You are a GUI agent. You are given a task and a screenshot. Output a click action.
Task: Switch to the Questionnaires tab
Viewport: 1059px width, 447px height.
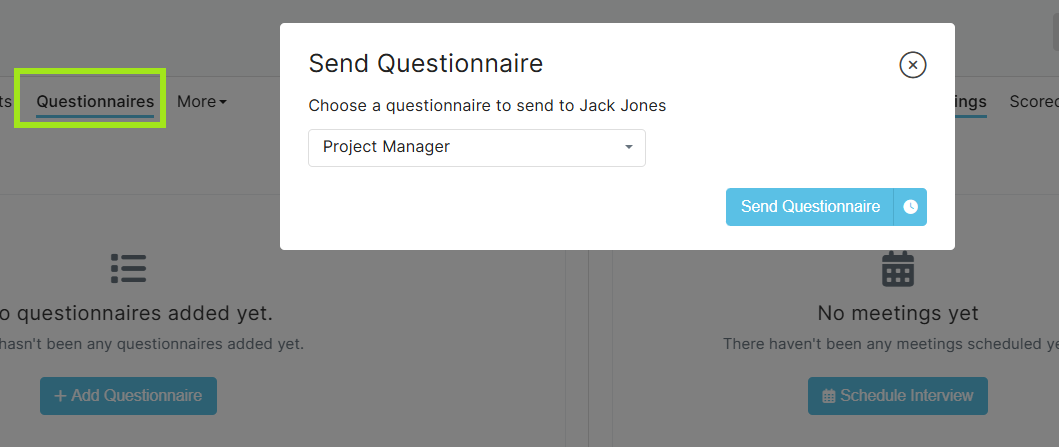tap(95, 102)
